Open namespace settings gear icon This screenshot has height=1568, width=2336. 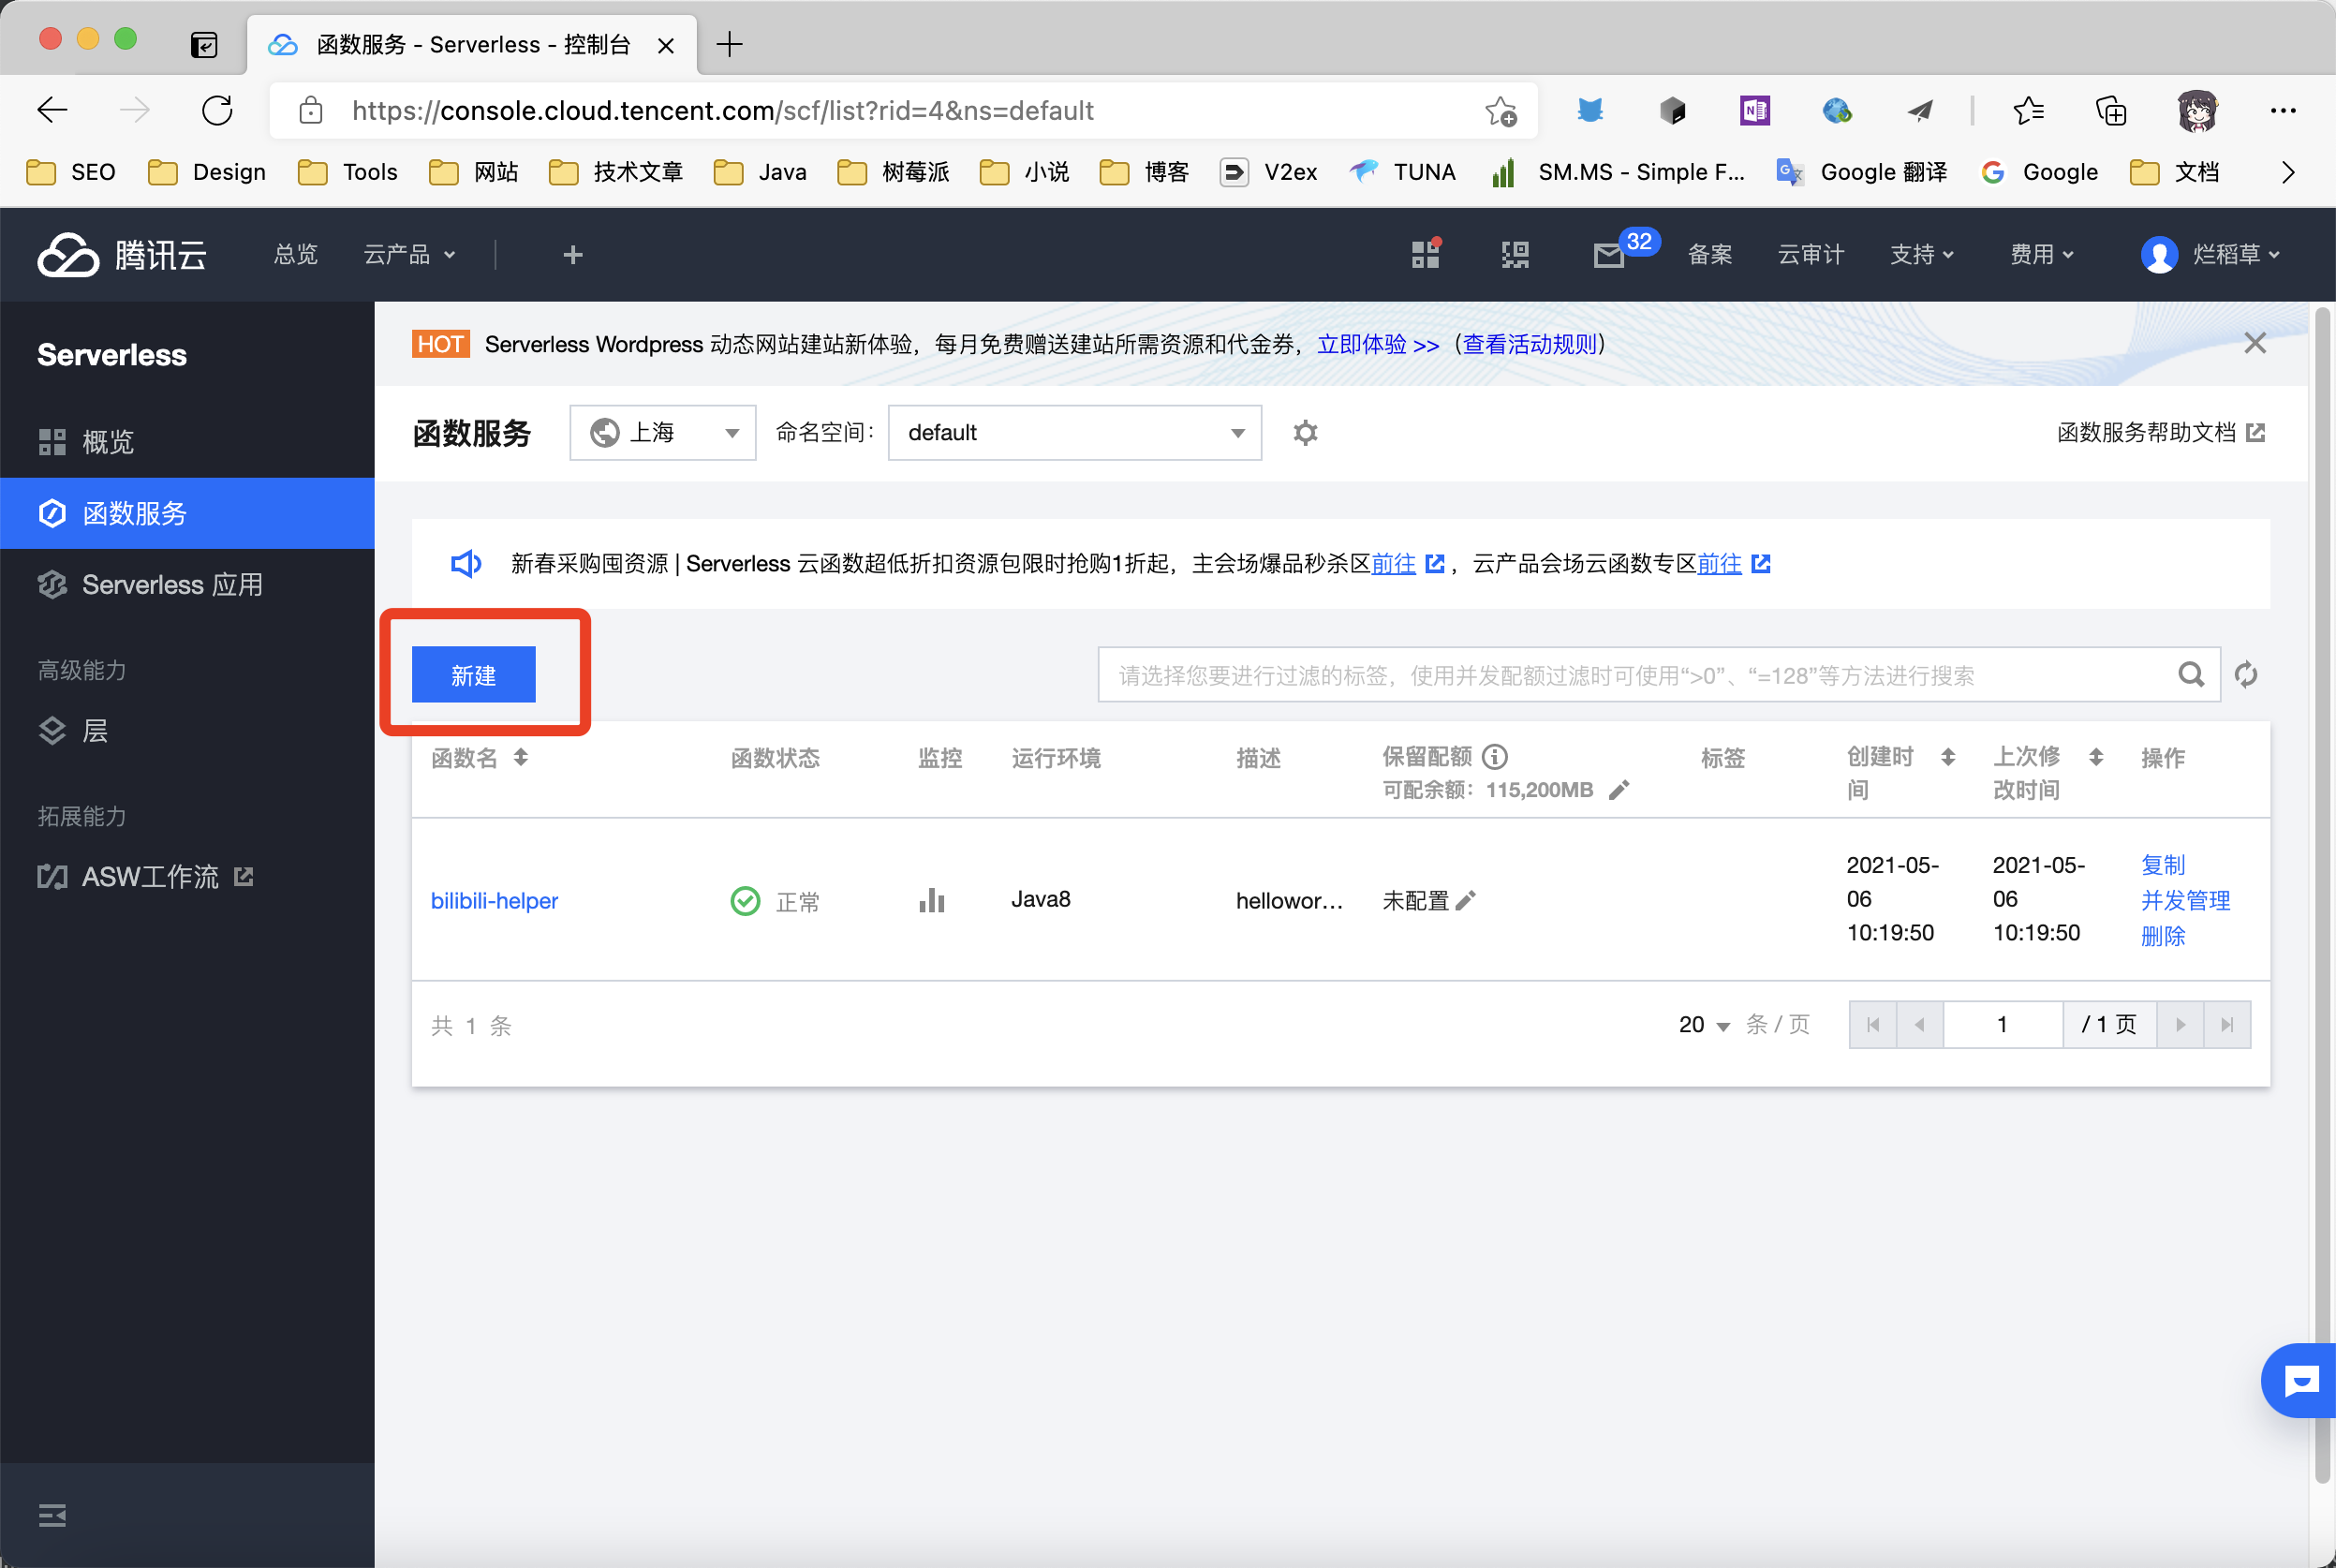click(x=1305, y=433)
